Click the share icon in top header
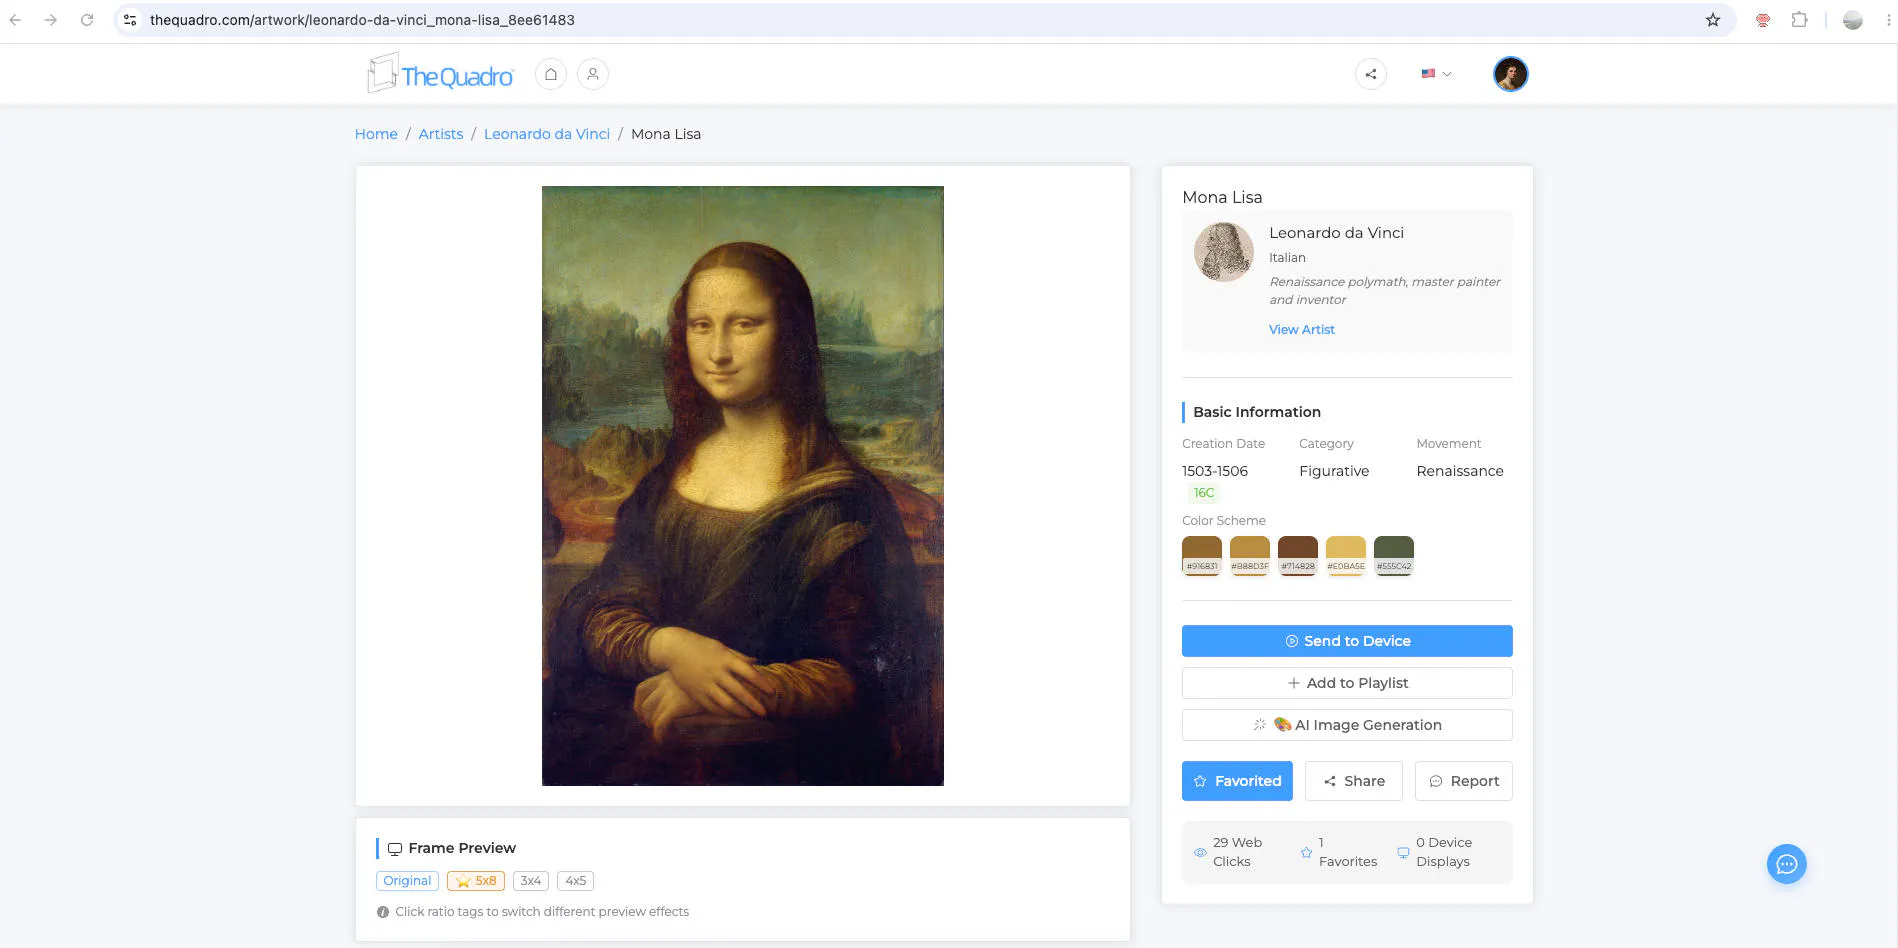Screen dimensions: 1898x948 (x=1371, y=74)
